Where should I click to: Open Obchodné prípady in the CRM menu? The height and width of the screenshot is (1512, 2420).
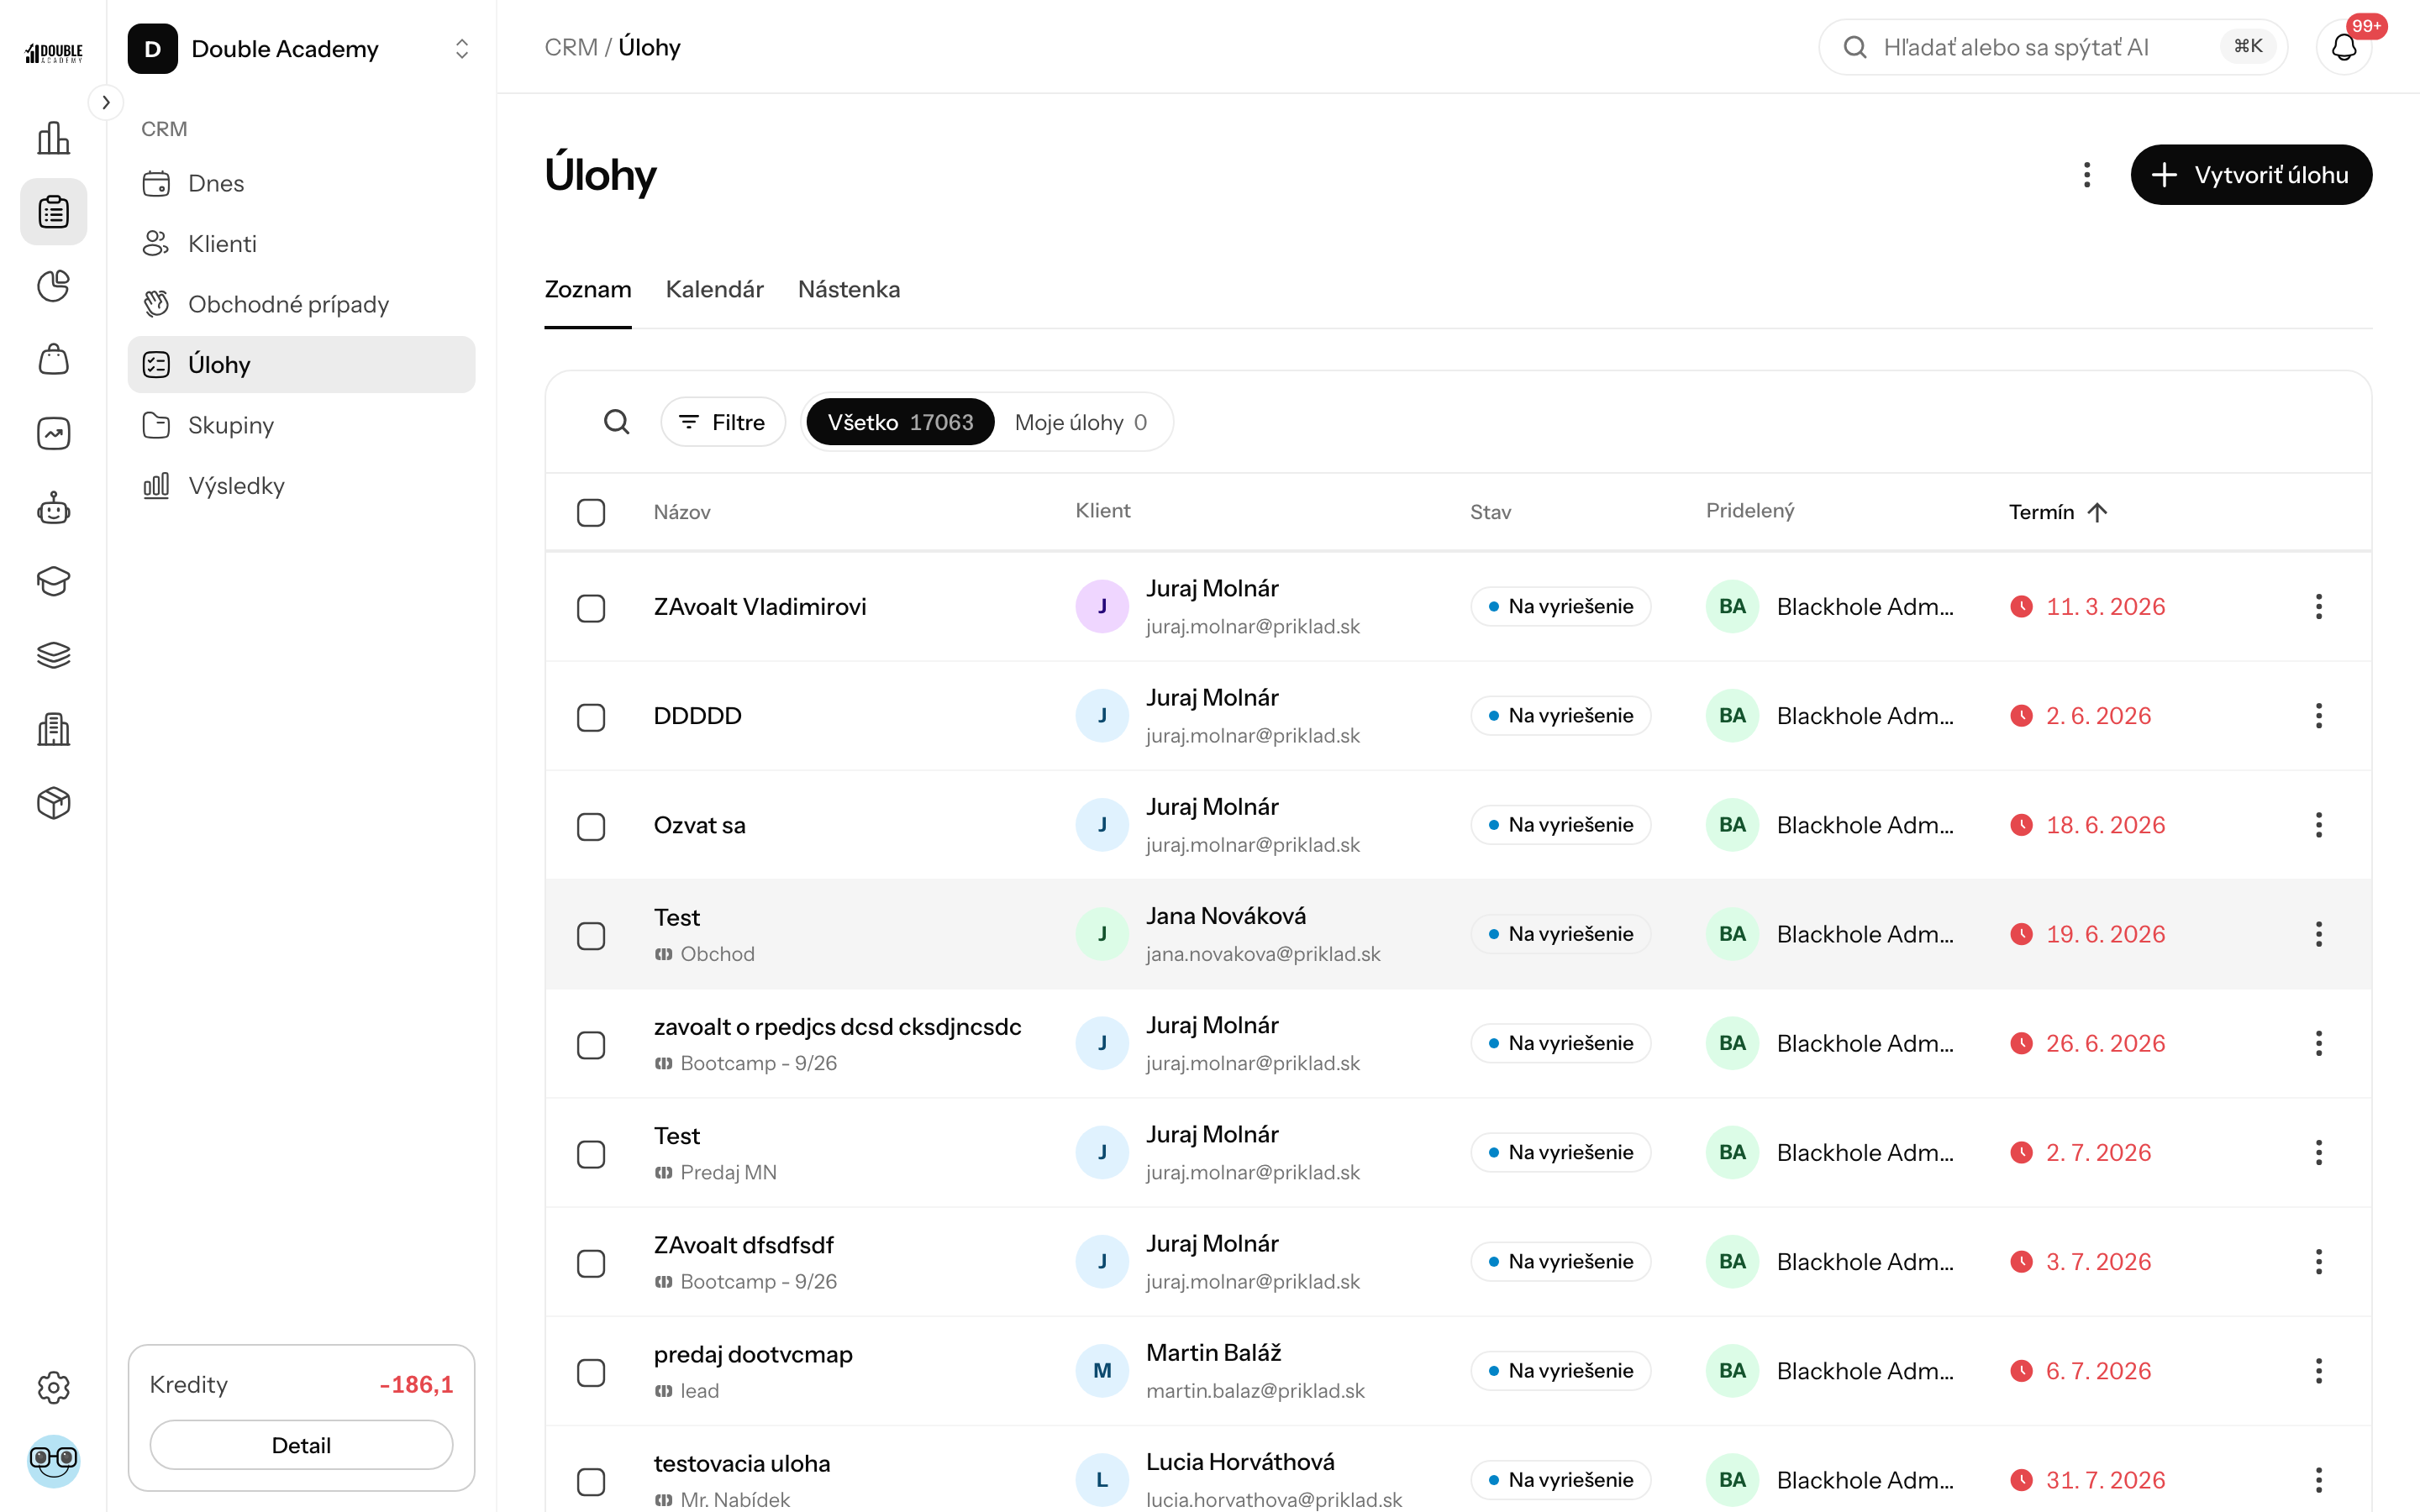click(301, 304)
